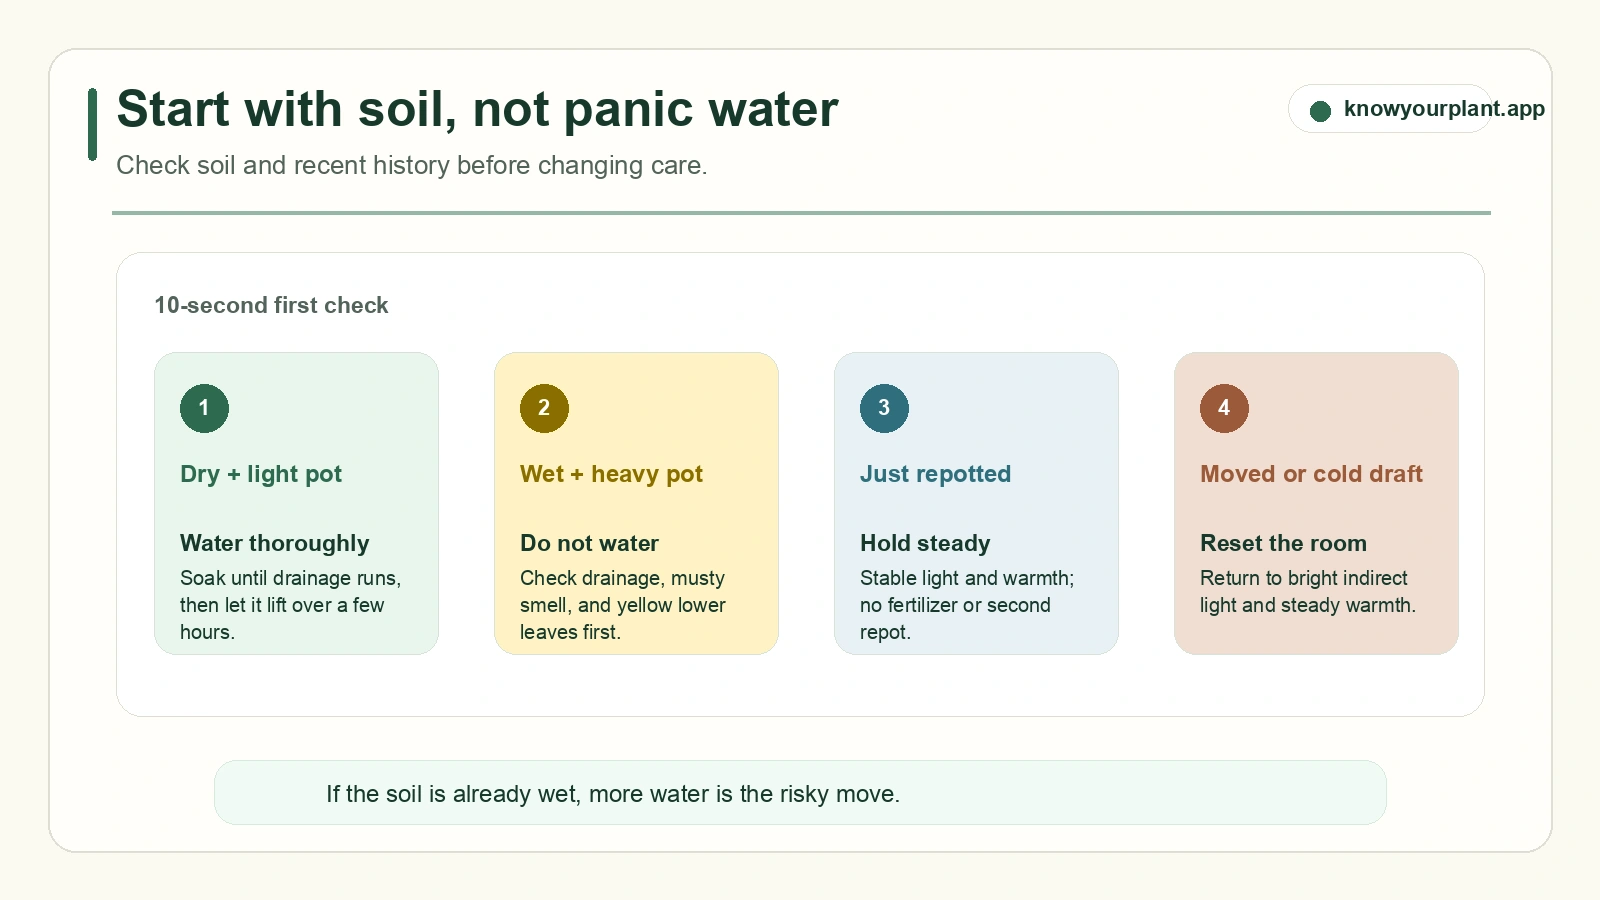Open the knowyourplant.app link
The height and width of the screenshot is (900, 1600).
pyautogui.click(x=1444, y=108)
